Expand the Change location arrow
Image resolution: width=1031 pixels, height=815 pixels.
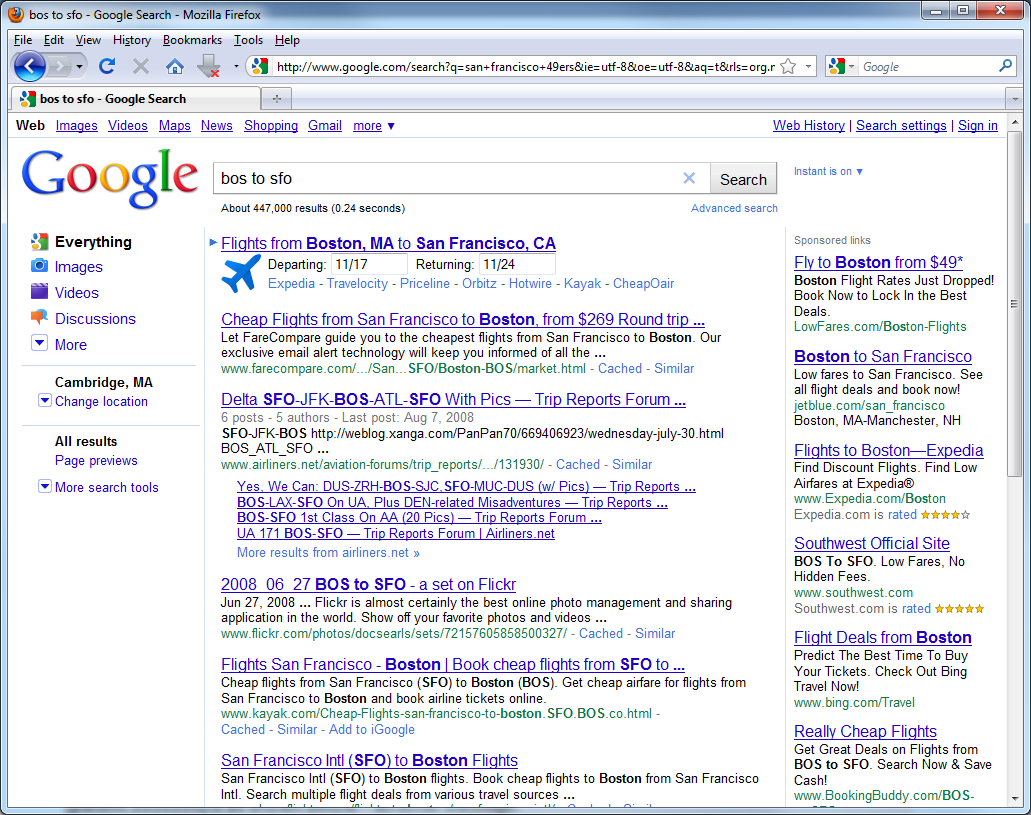[45, 400]
